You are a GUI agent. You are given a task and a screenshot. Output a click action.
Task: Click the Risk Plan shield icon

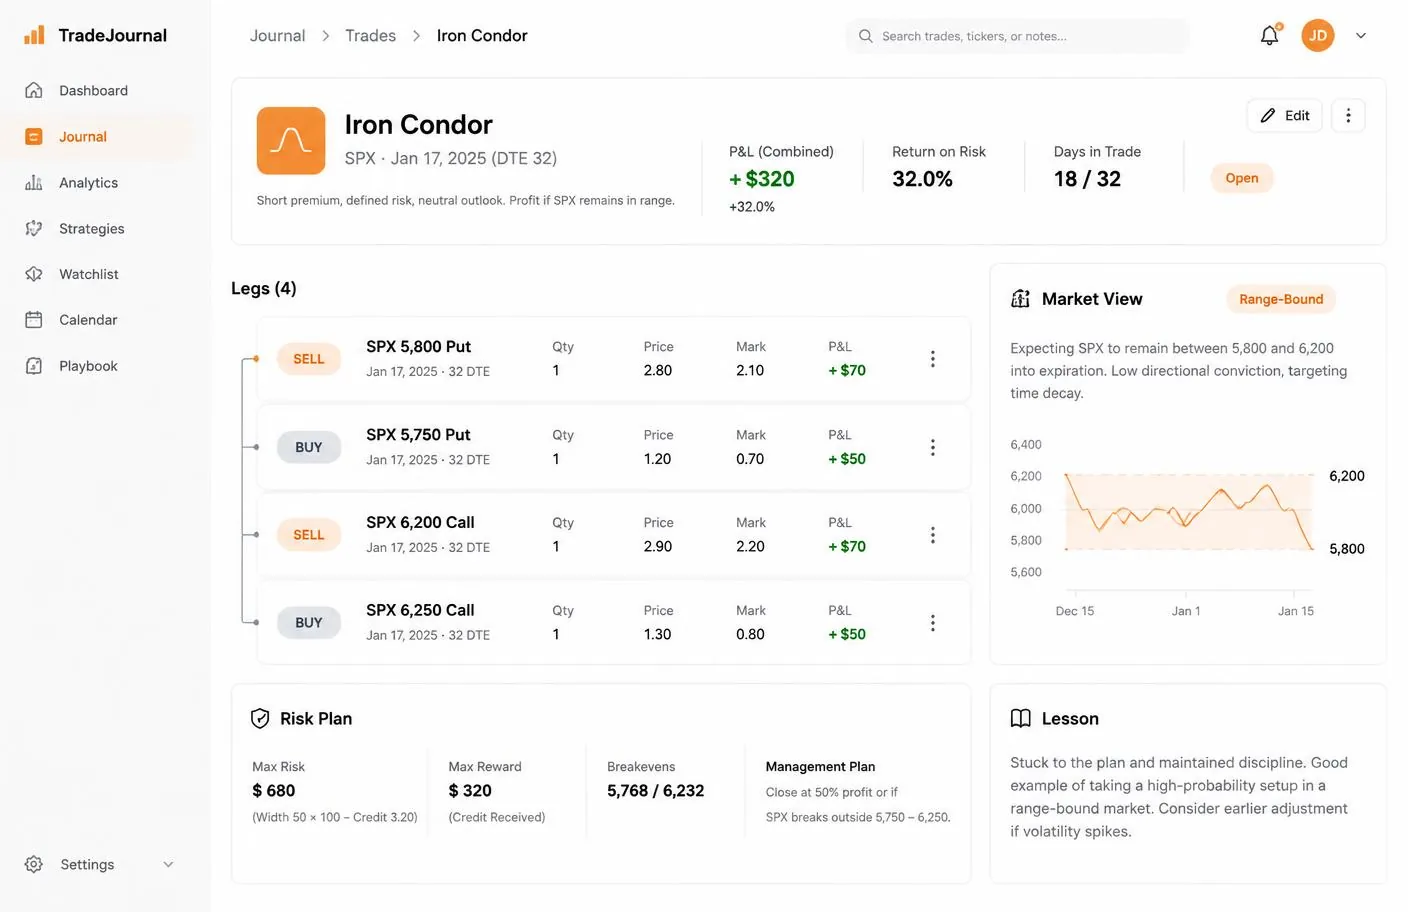(260, 718)
